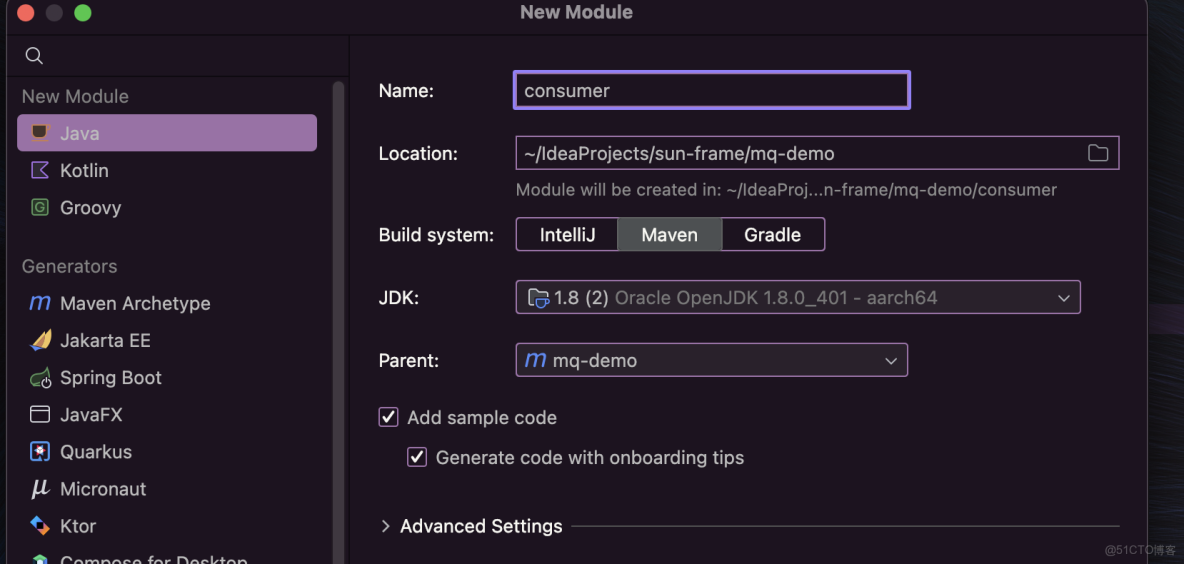Select Ktor in the Generators list
Image resolution: width=1184 pixels, height=564 pixels.
coord(78,526)
